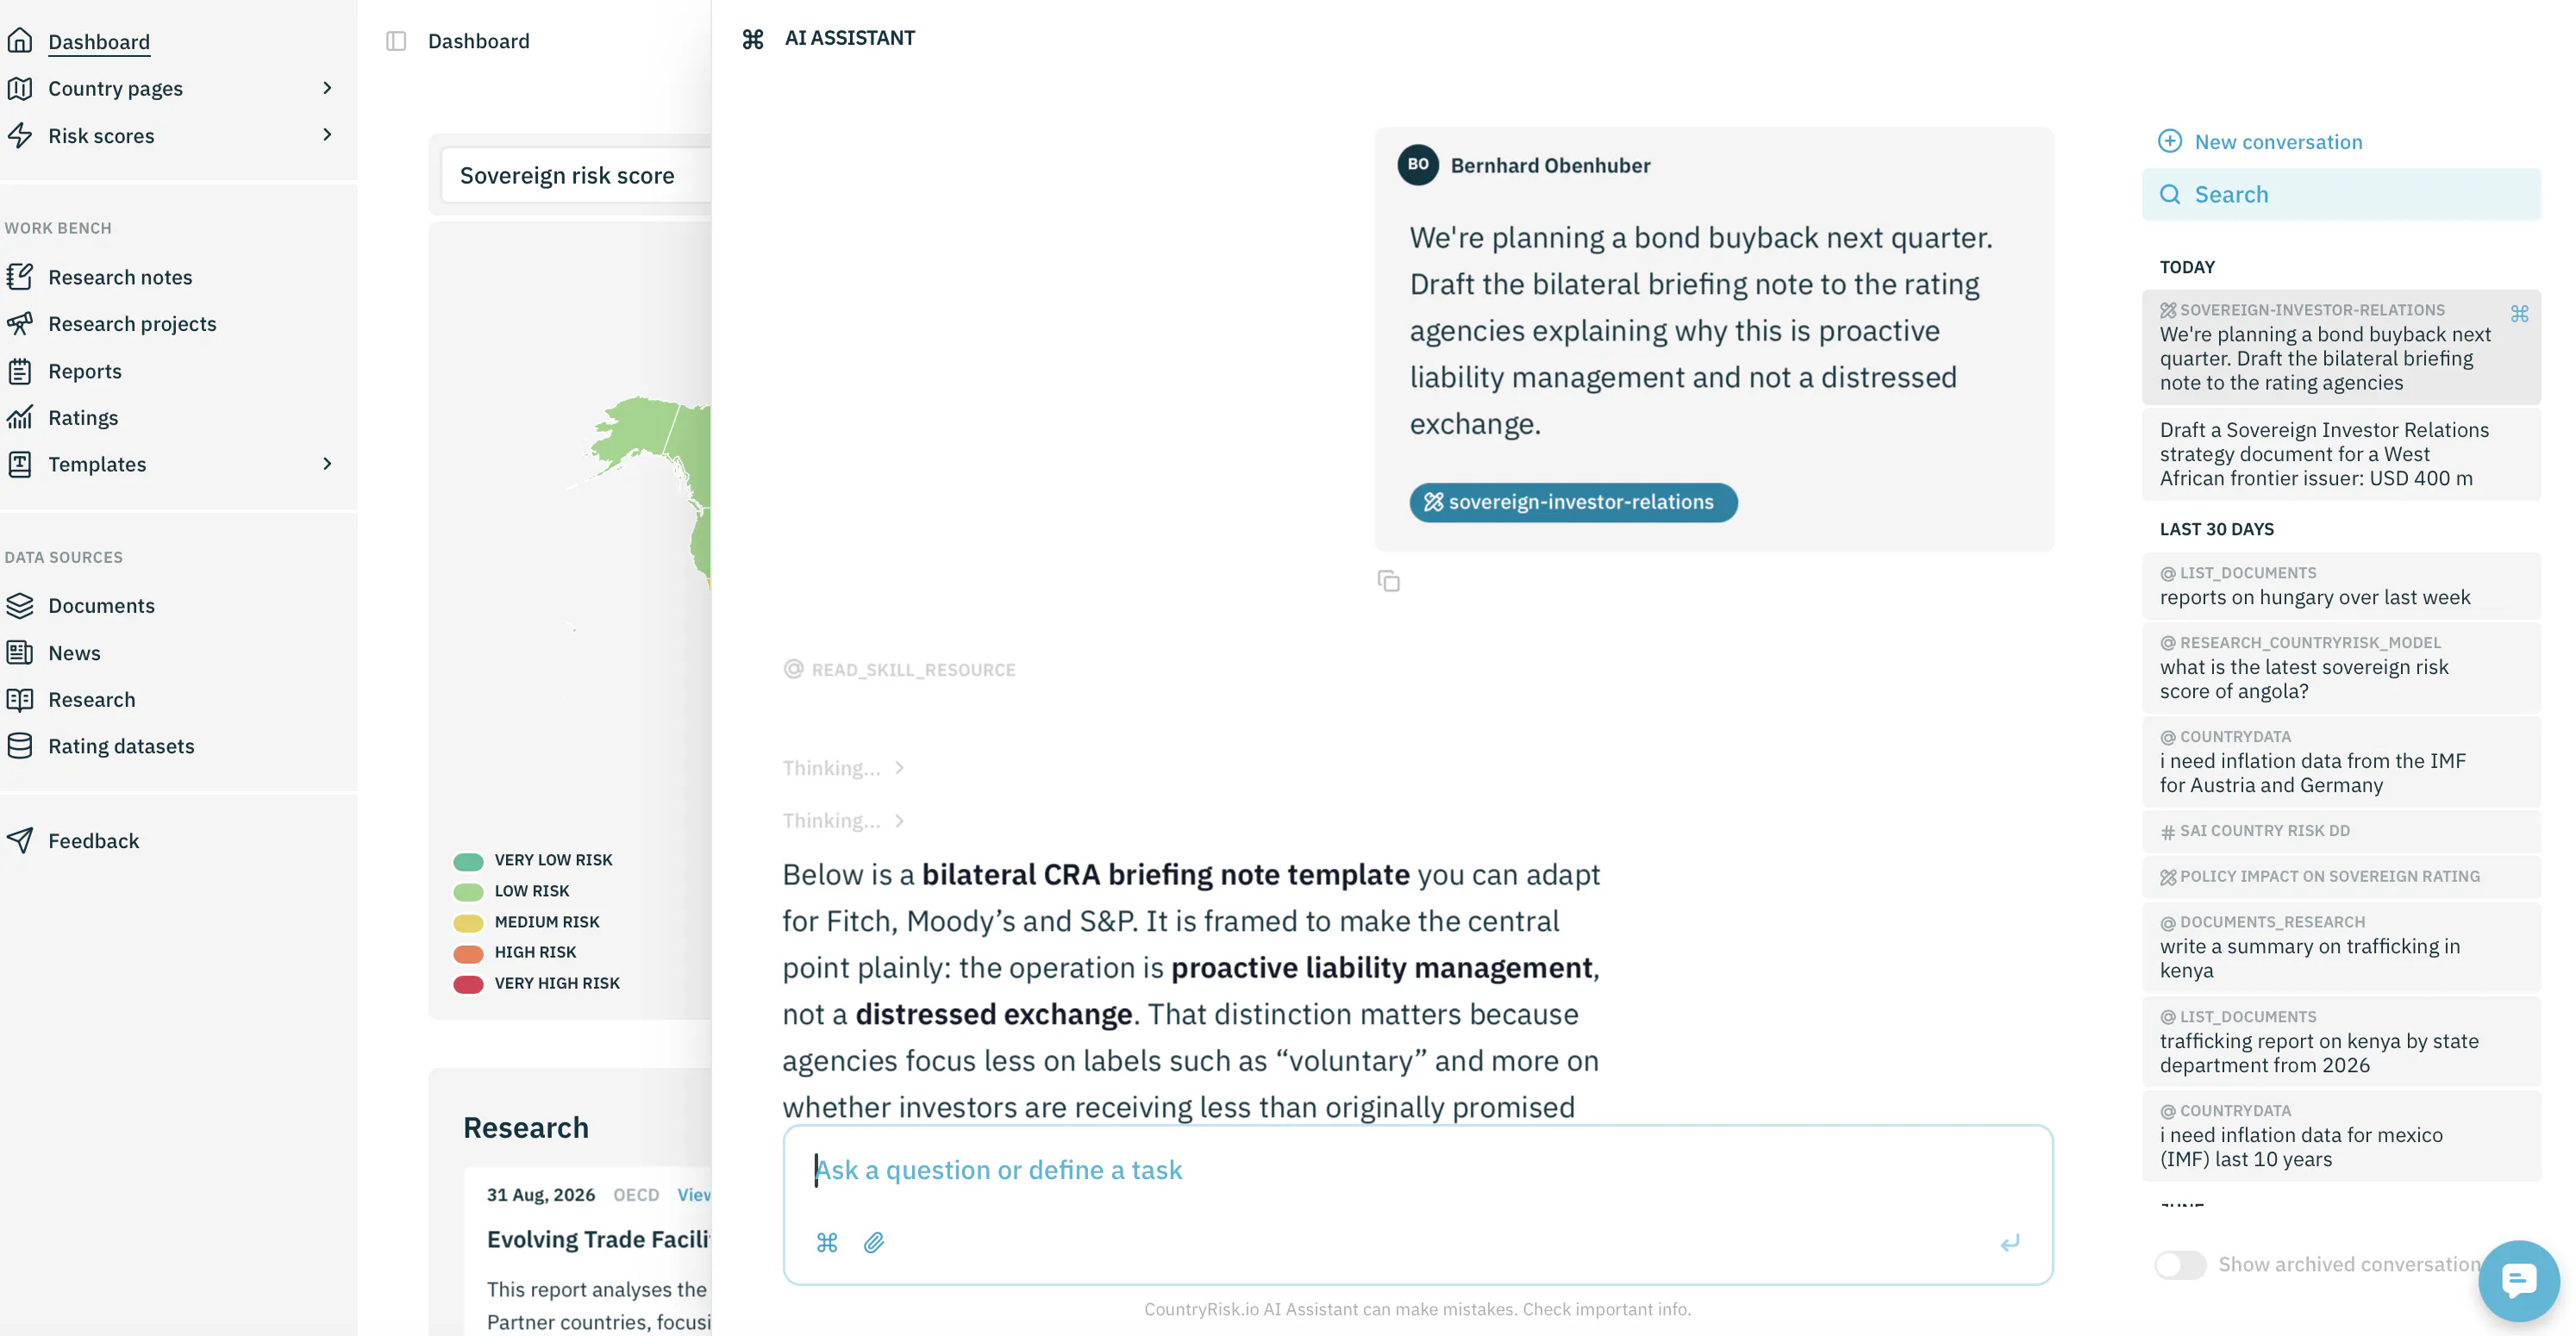Expand the Country pages menu
This screenshot has width=2576, height=1336.
(168, 88)
